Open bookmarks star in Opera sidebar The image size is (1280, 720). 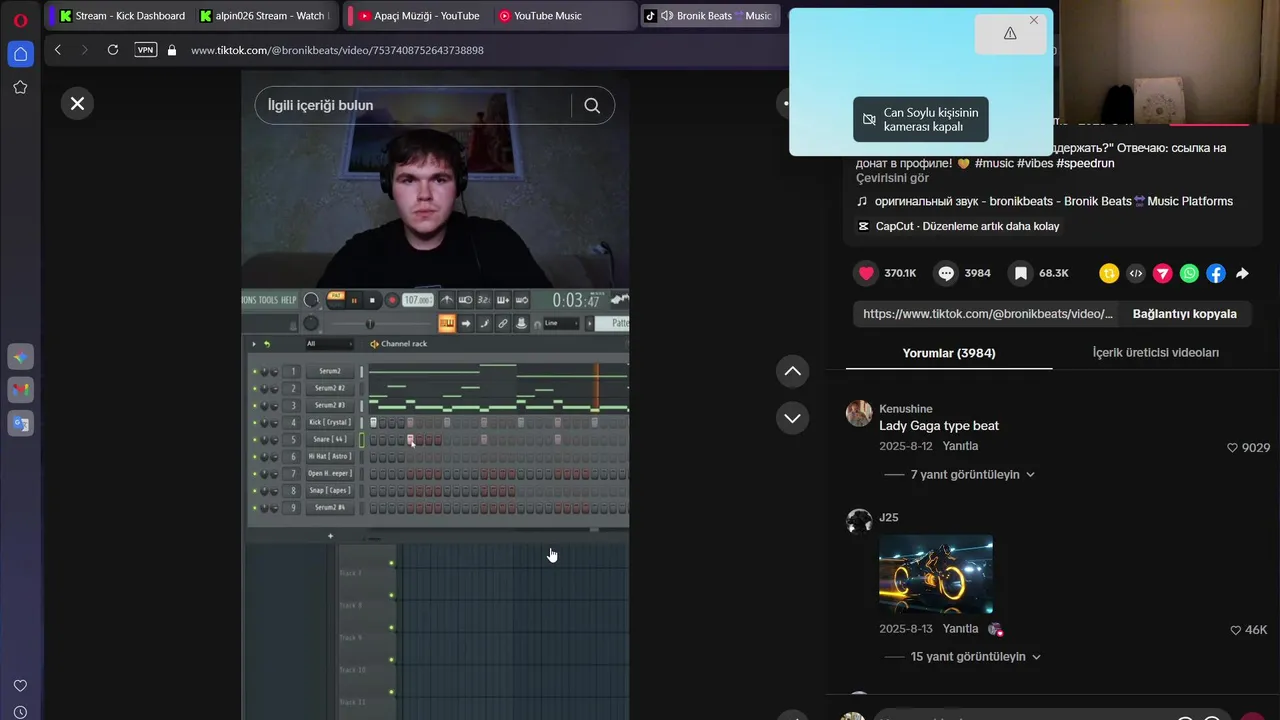point(20,88)
